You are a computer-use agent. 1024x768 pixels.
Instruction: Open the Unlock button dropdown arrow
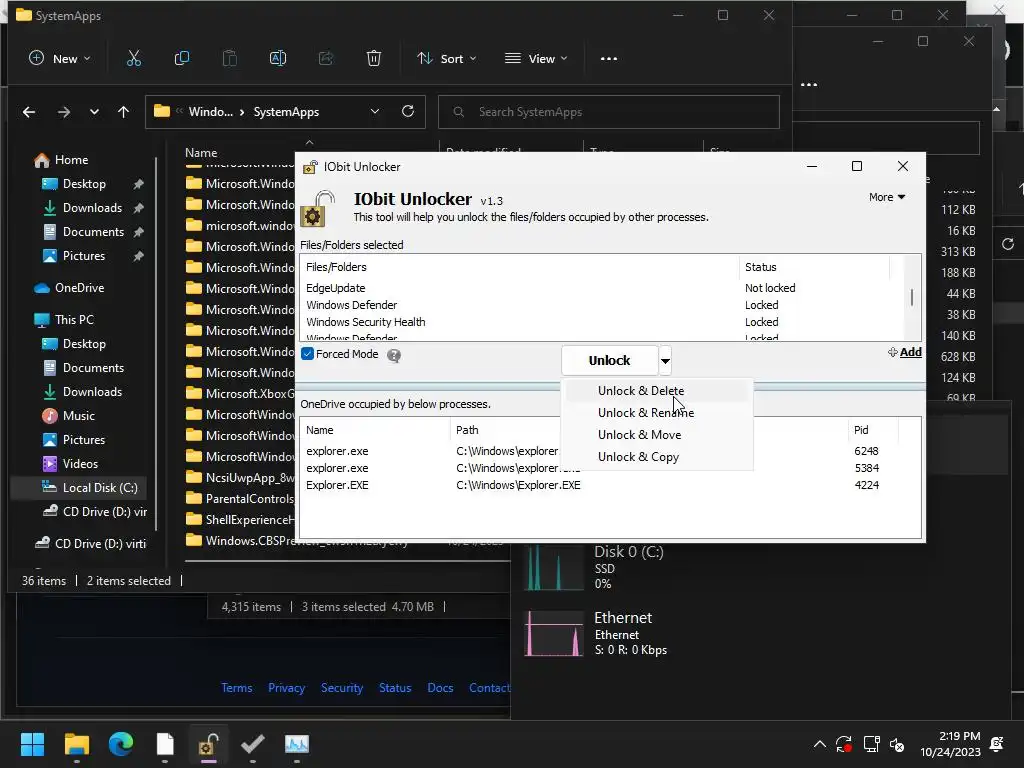pyautogui.click(x=665, y=360)
